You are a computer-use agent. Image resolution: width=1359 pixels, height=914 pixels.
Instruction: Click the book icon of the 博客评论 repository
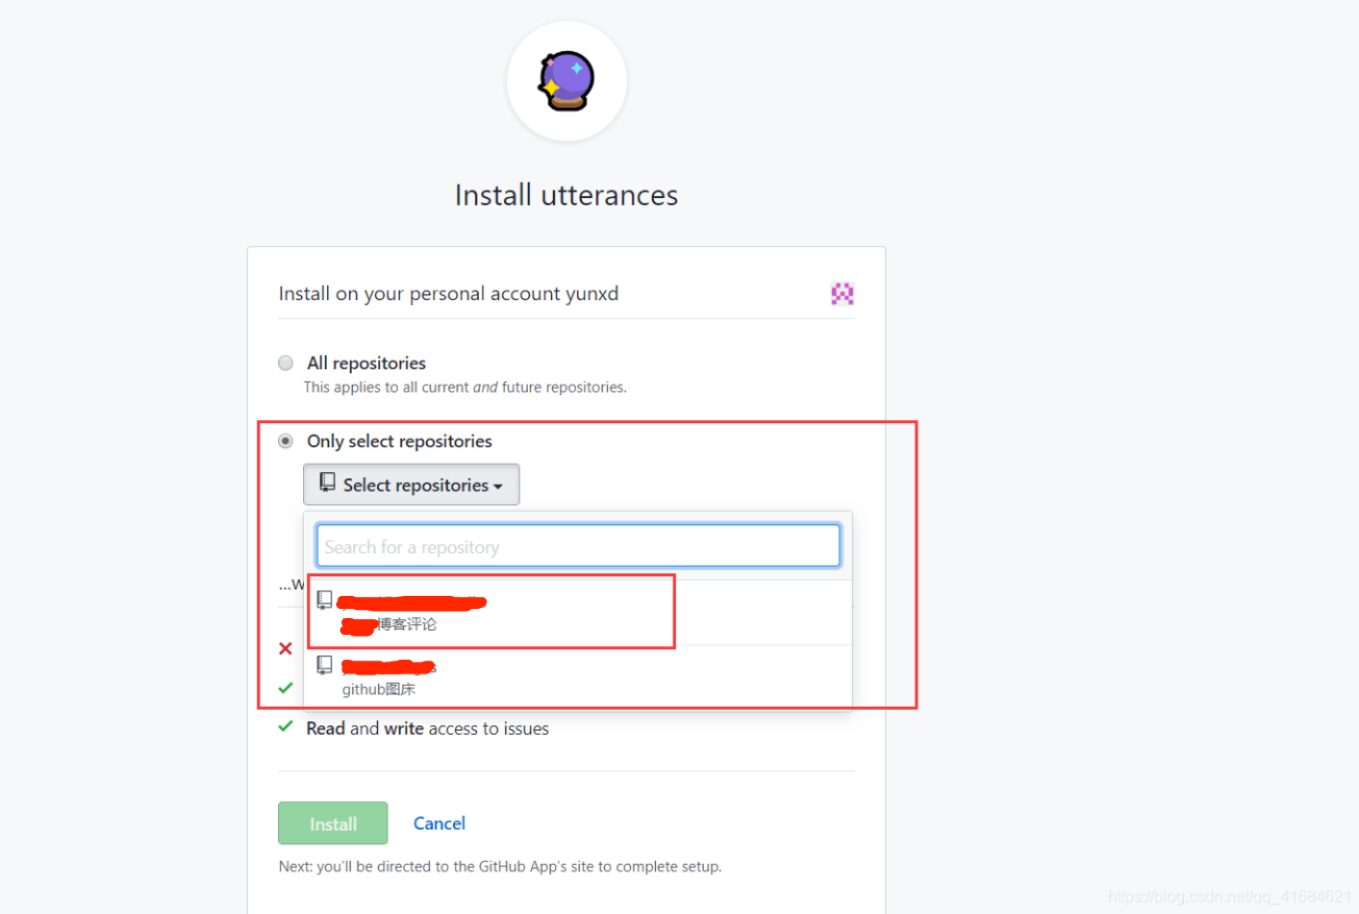(x=325, y=600)
